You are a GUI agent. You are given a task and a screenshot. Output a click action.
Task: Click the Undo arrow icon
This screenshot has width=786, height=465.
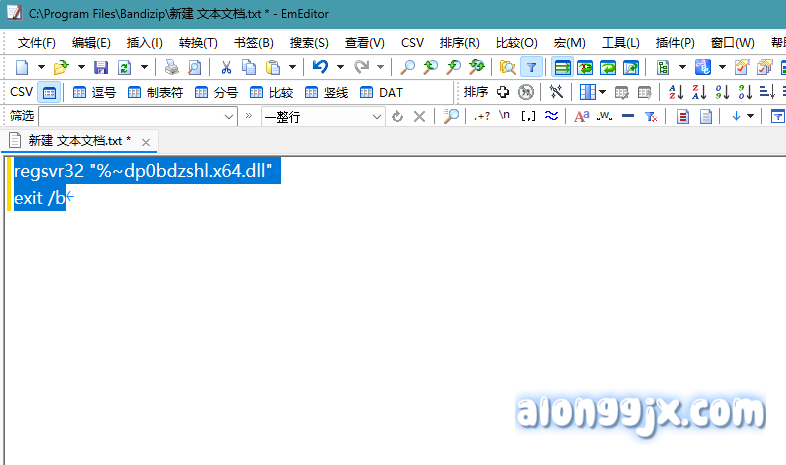[x=319, y=67]
